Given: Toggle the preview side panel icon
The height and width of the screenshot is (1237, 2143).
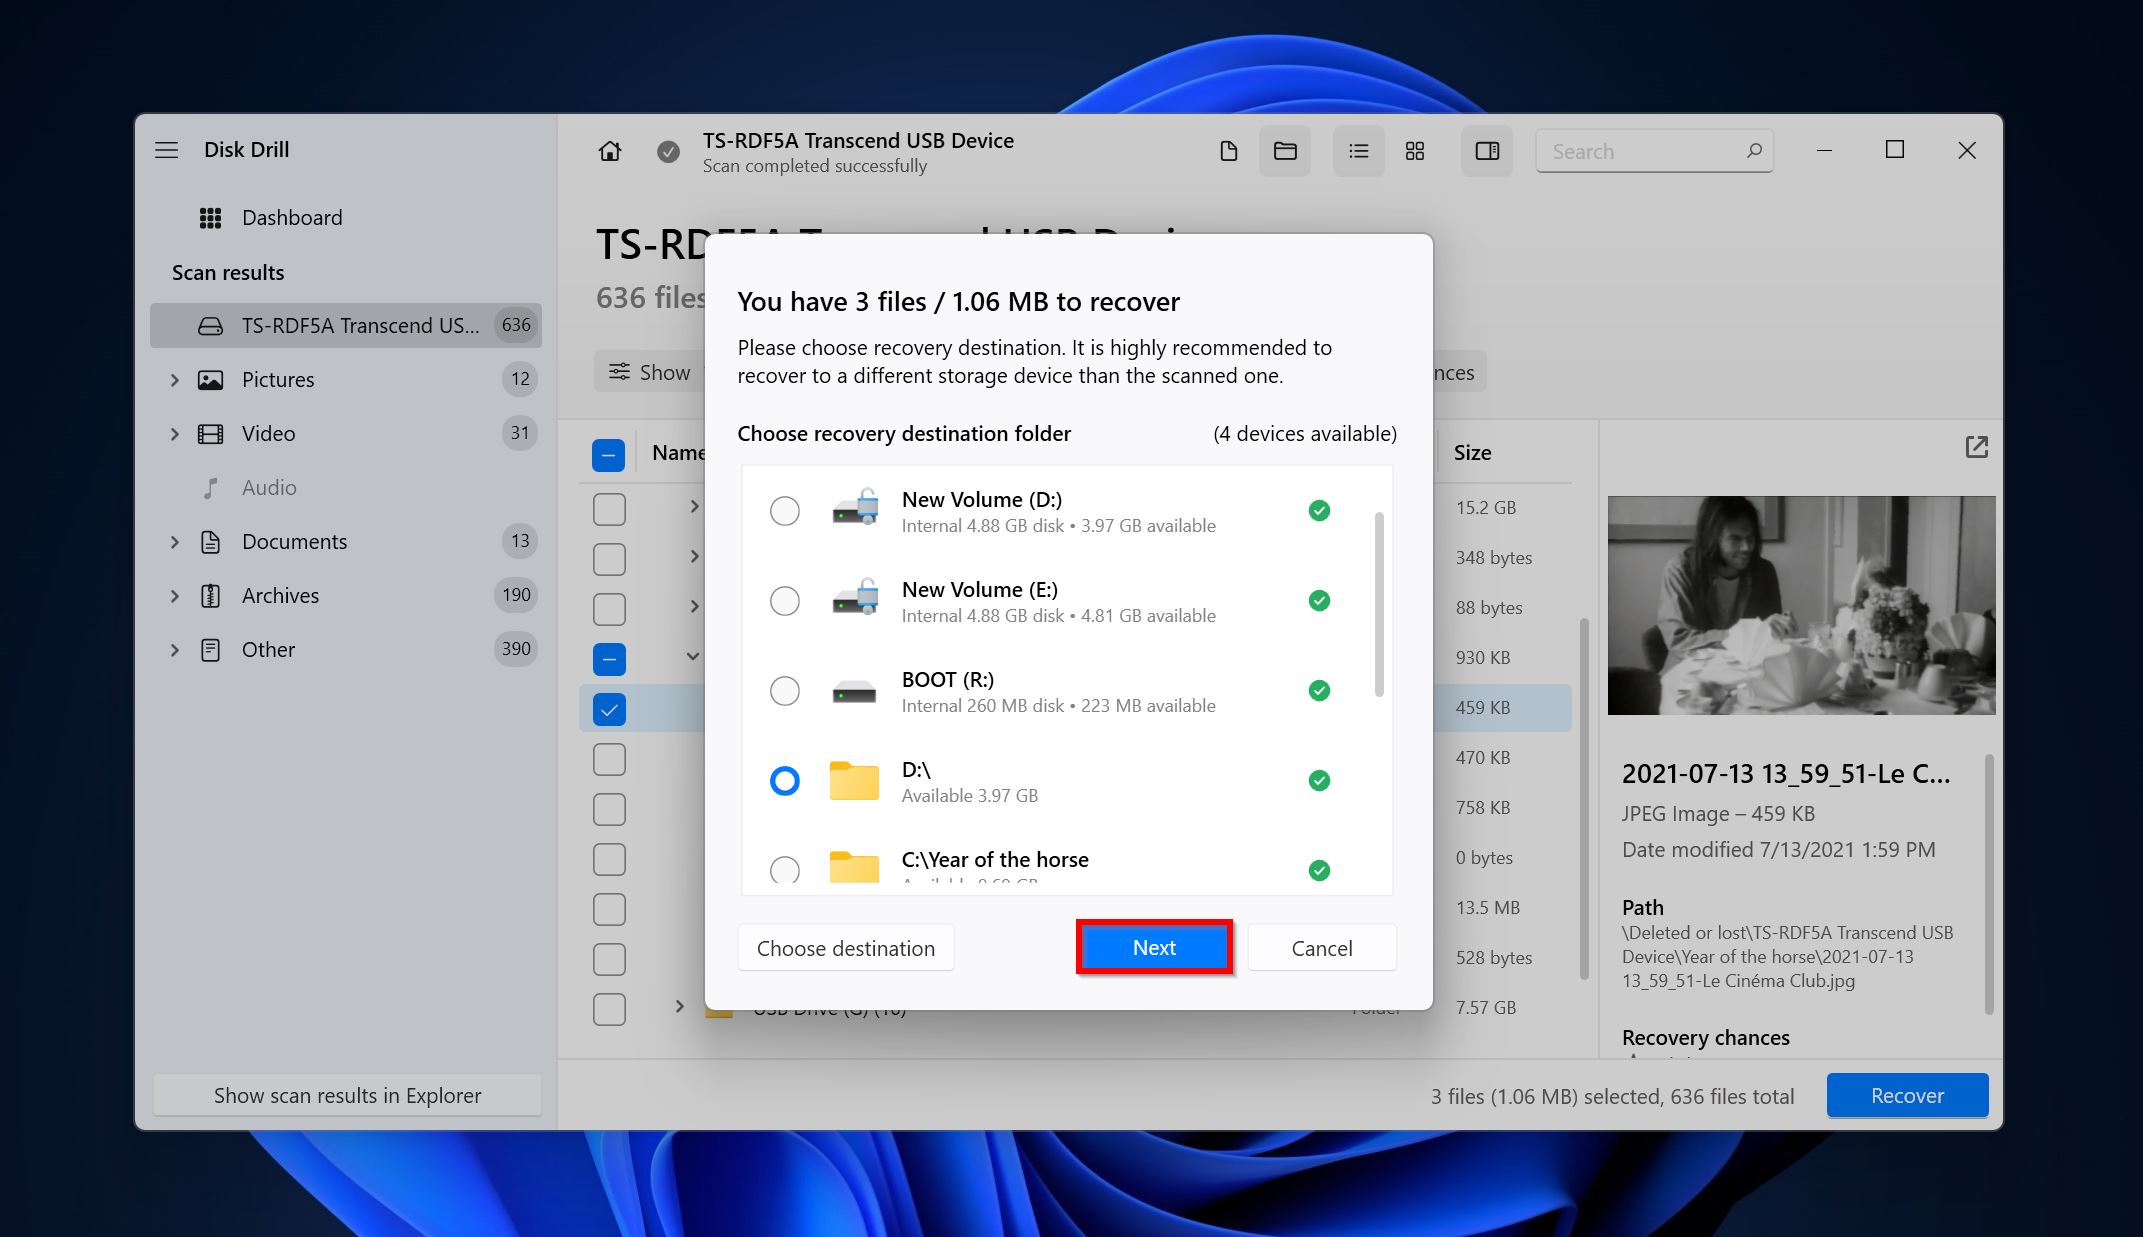Looking at the screenshot, I should (1487, 151).
